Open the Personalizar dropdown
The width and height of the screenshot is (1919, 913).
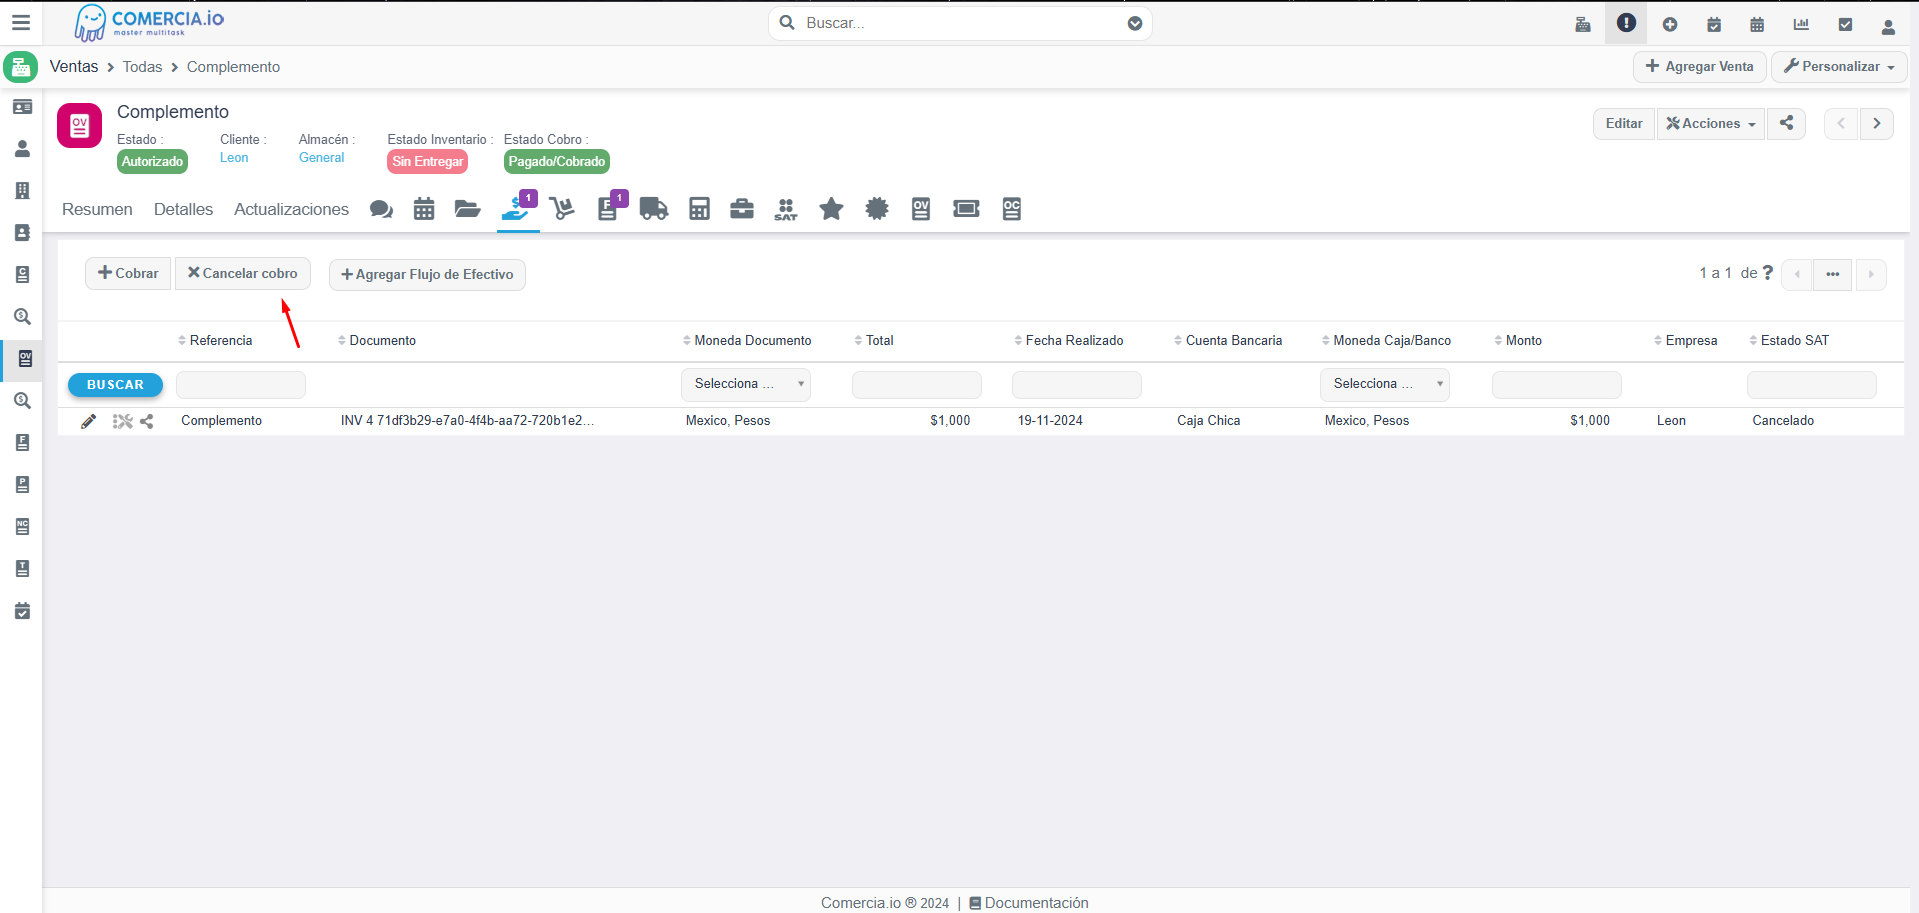1840,66
